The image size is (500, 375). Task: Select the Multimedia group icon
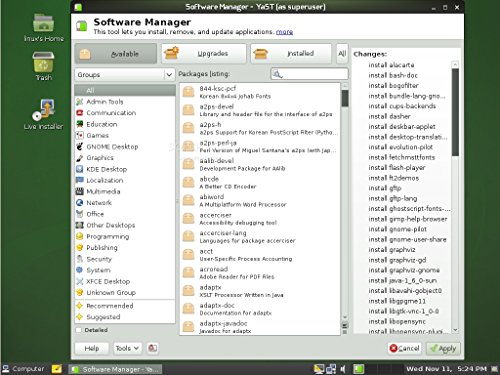(79, 191)
